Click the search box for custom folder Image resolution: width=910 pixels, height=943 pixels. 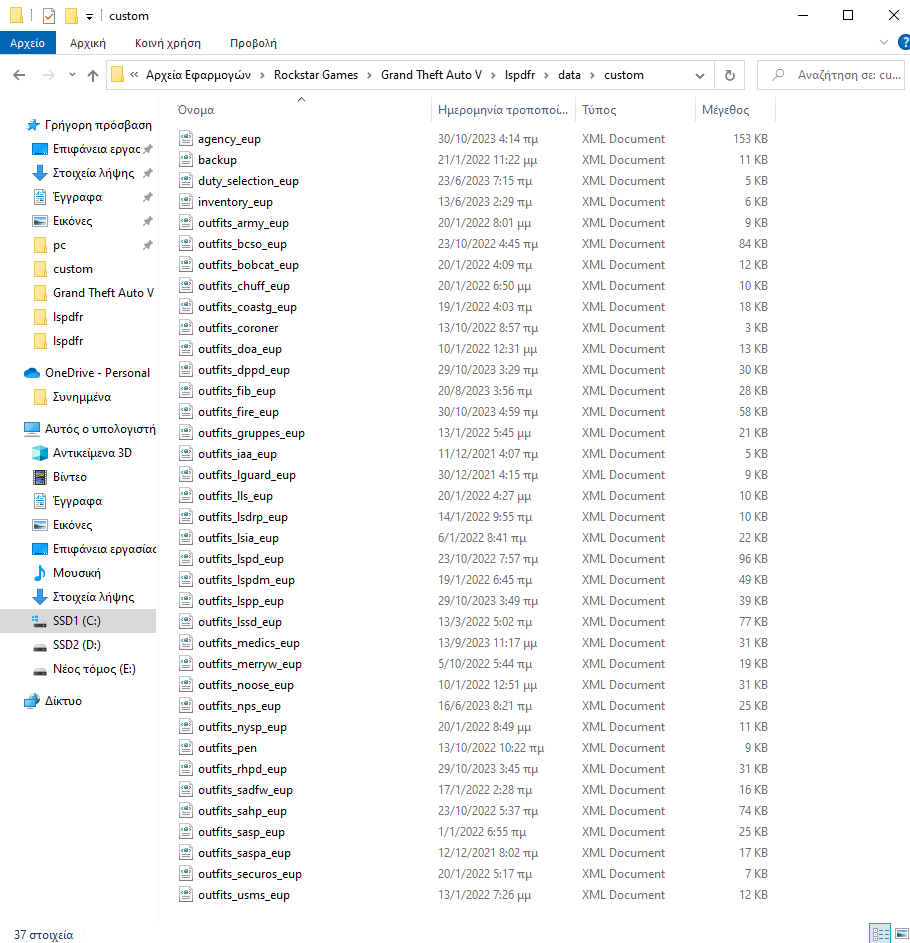[x=831, y=75]
